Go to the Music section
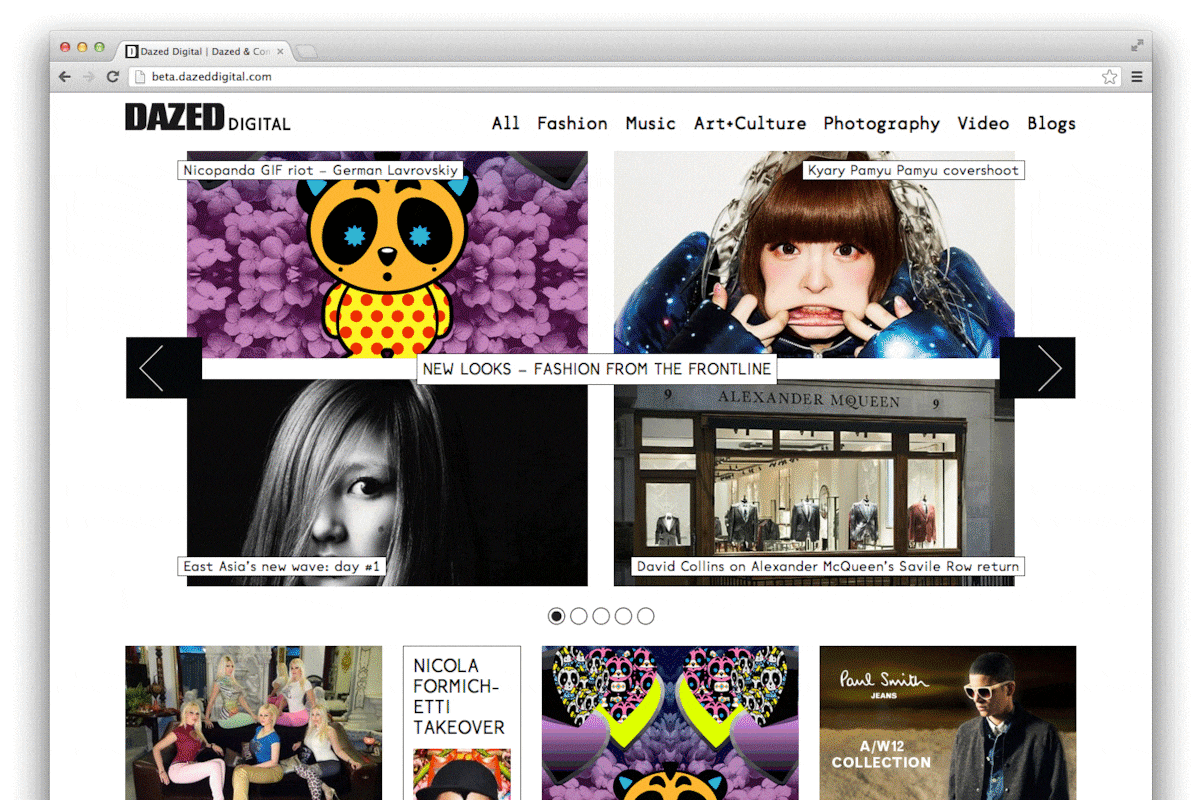Image resolution: width=1200 pixels, height=800 pixels. (651, 123)
